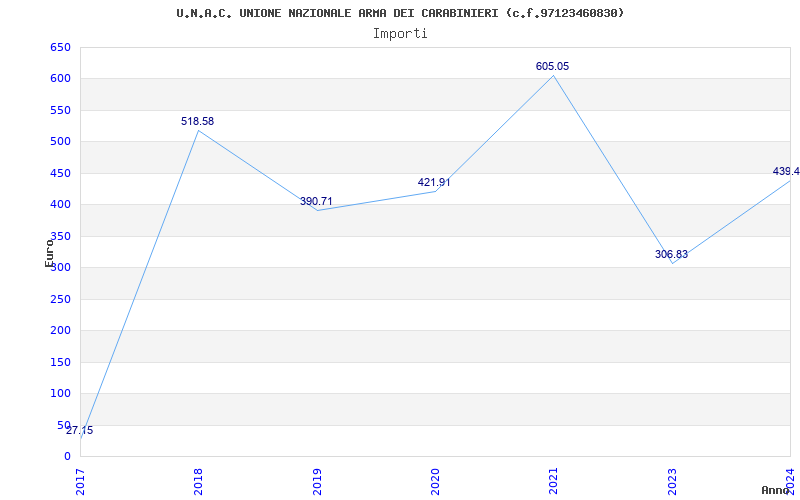Viewport: 800px width, 500px height.
Task: Click the 306.83 data label
Action: click(x=671, y=255)
